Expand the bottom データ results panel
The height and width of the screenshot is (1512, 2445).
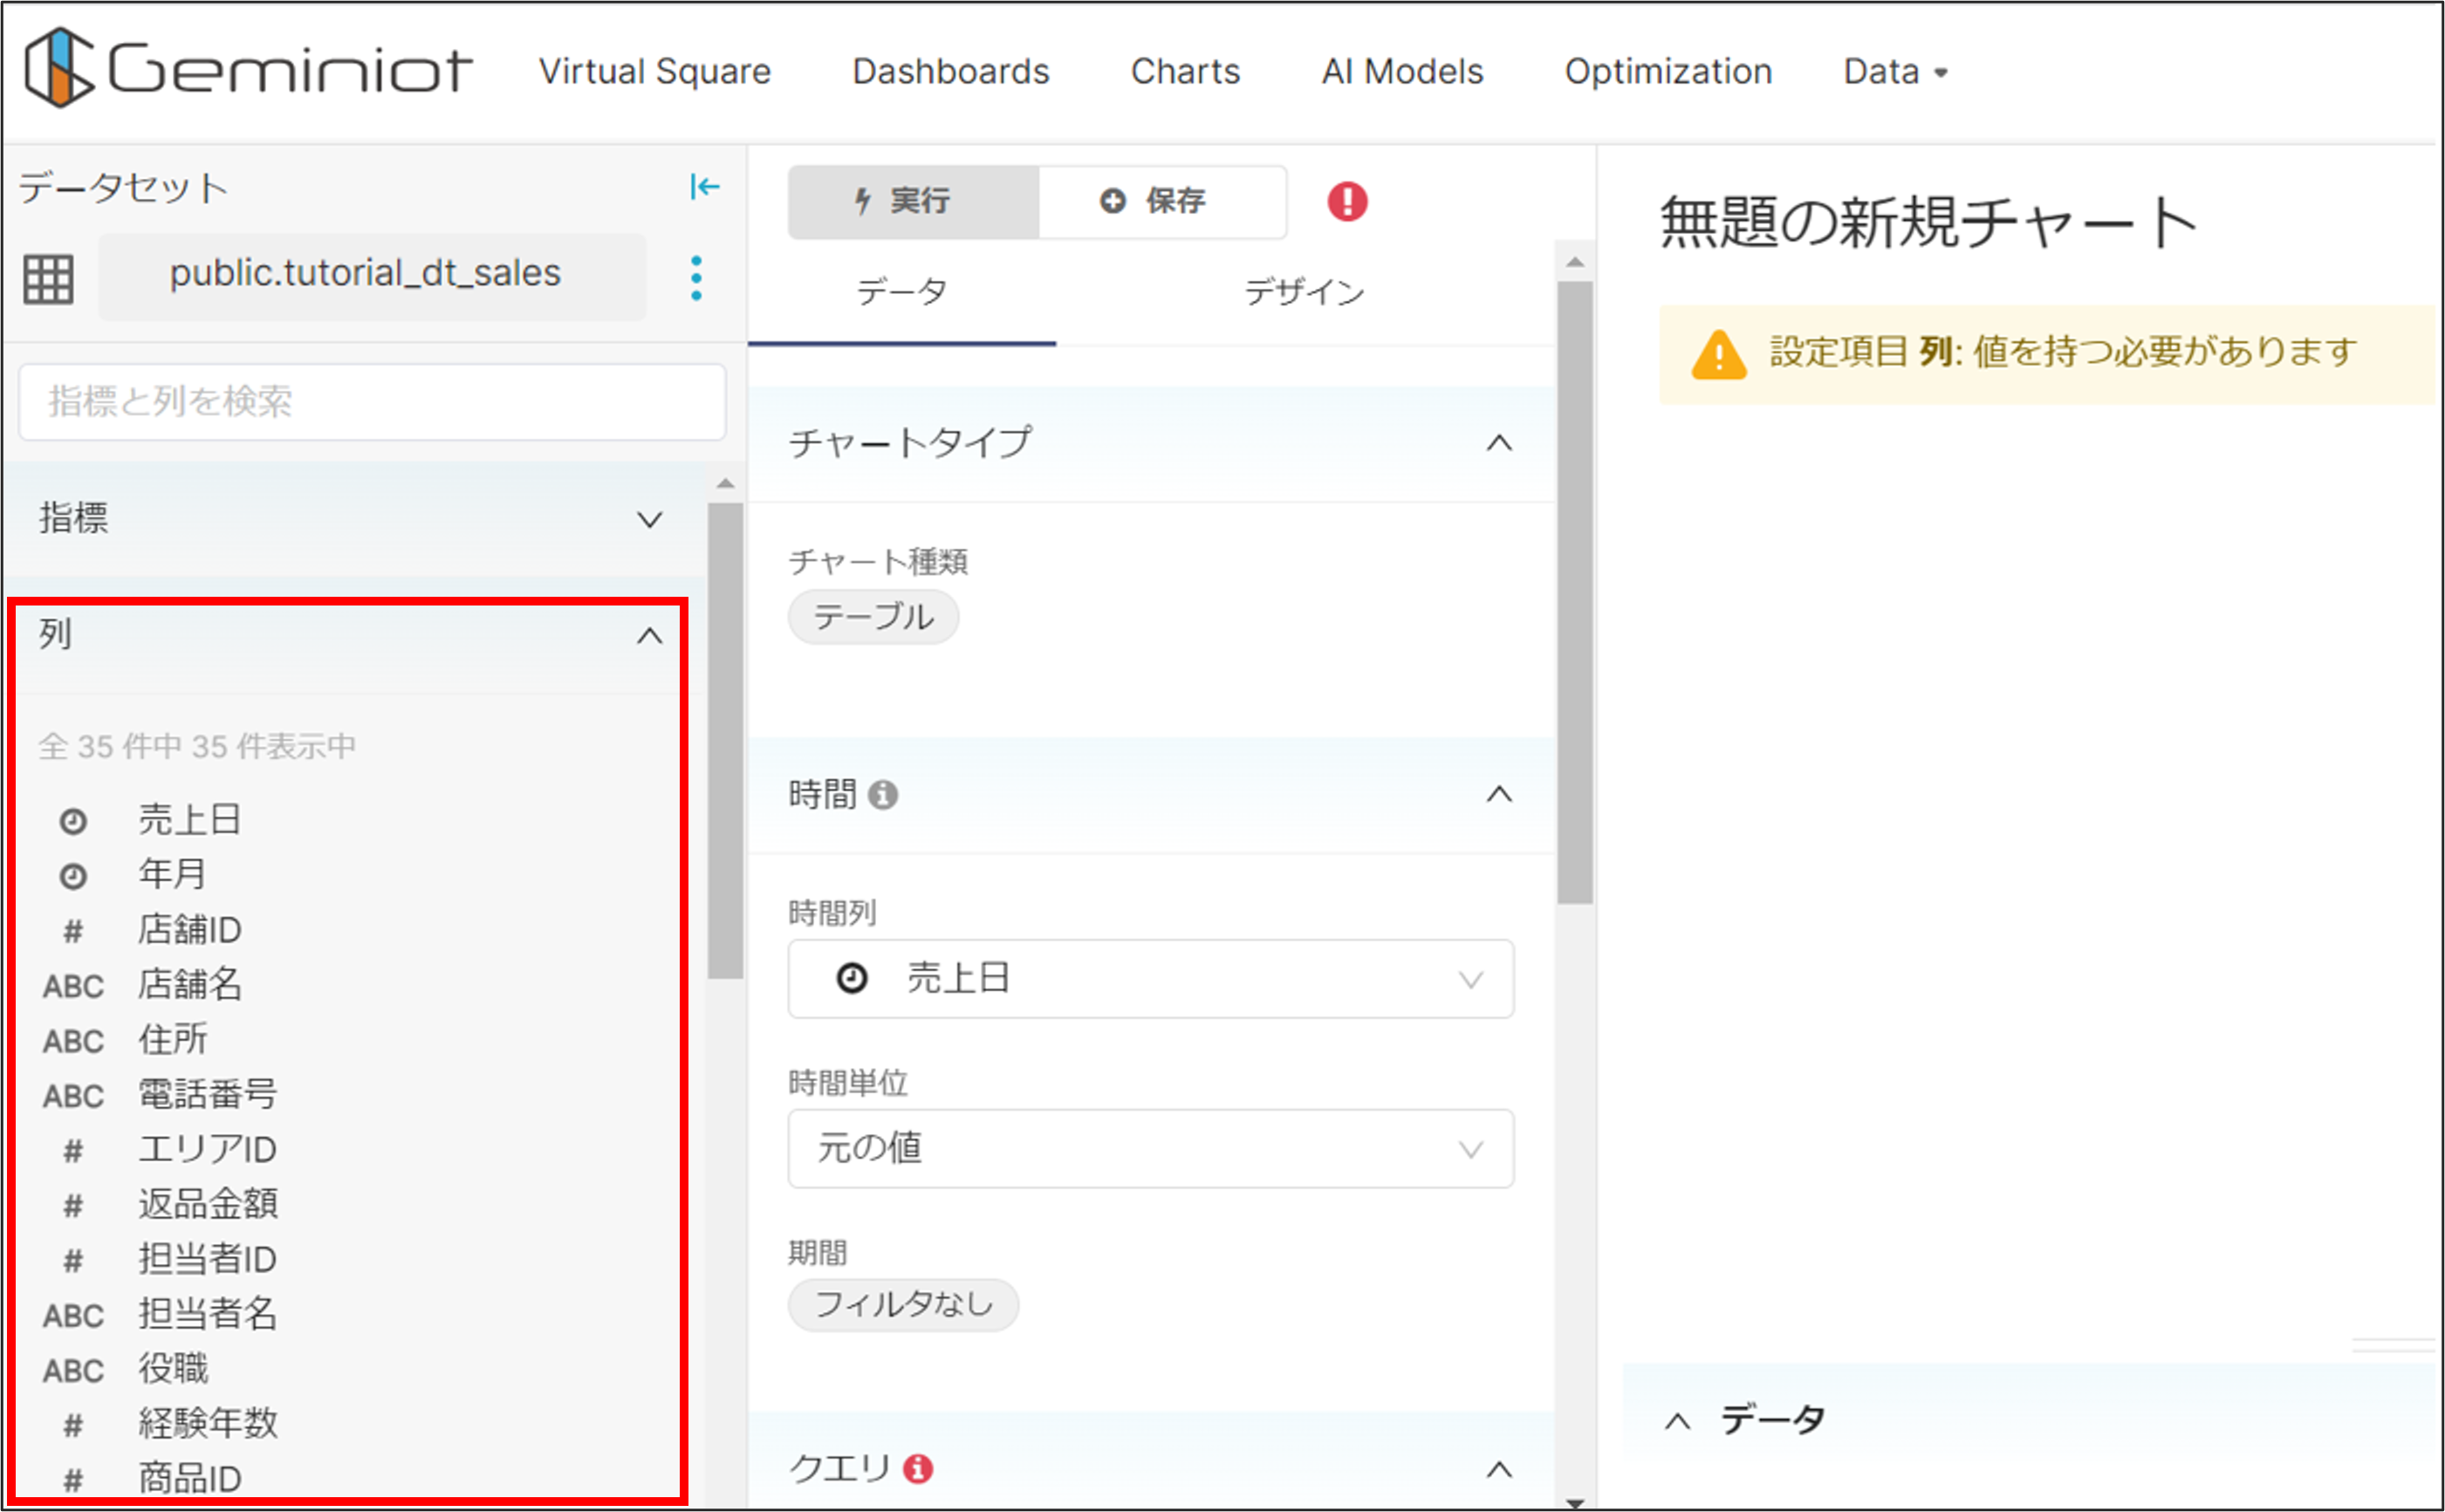tap(1678, 1420)
